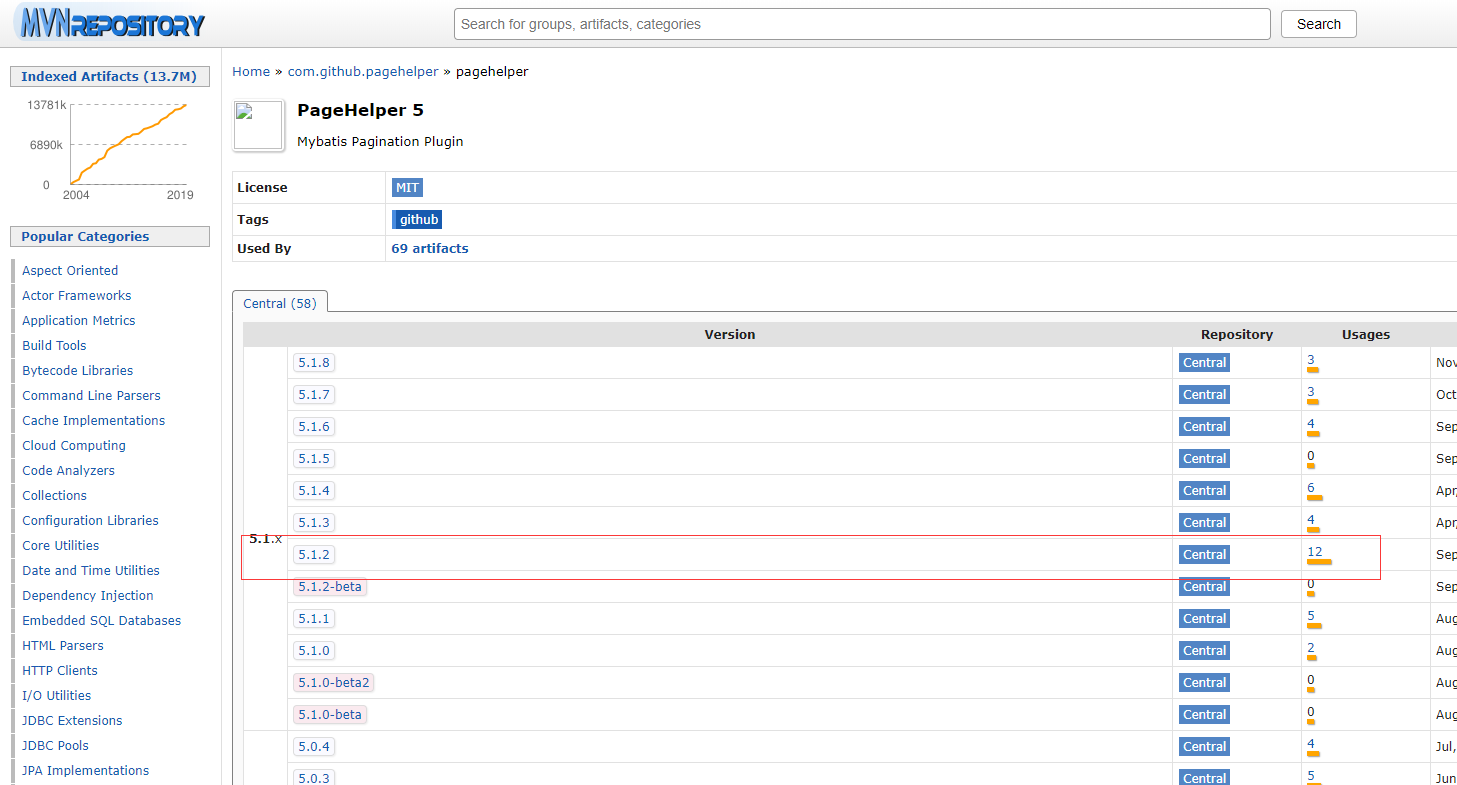Click the search input field
The width and height of the screenshot is (1457, 785).
pos(862,24)
